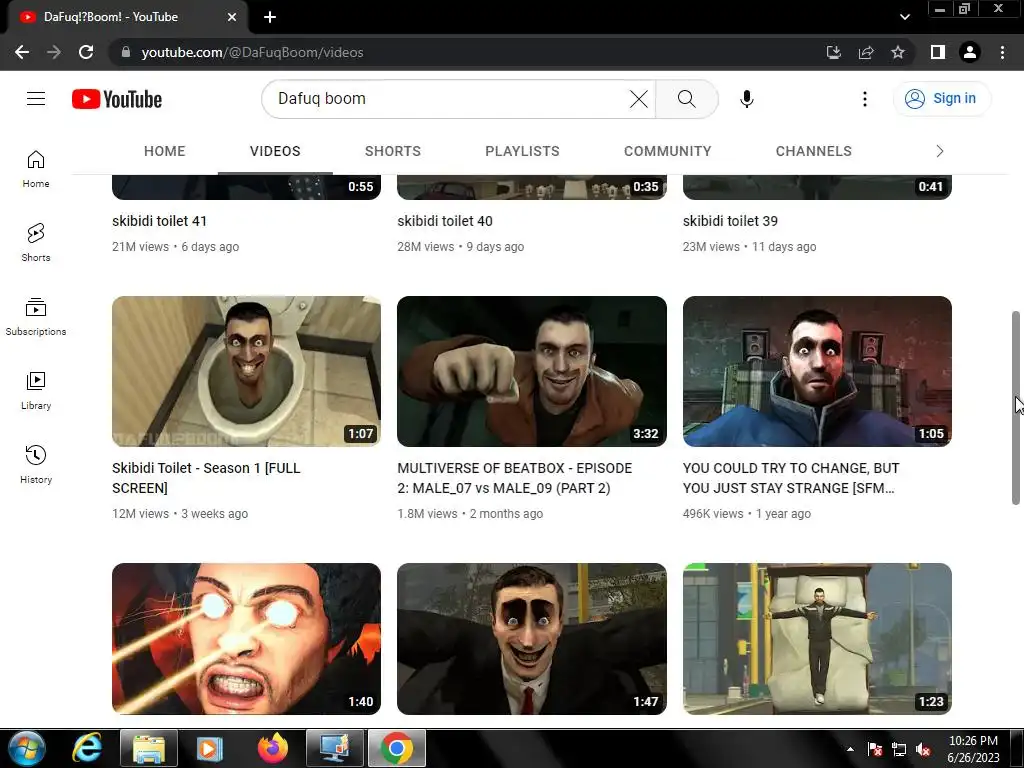Go to Home in the sidebar

pyautogui.click(x=36, y=168)
